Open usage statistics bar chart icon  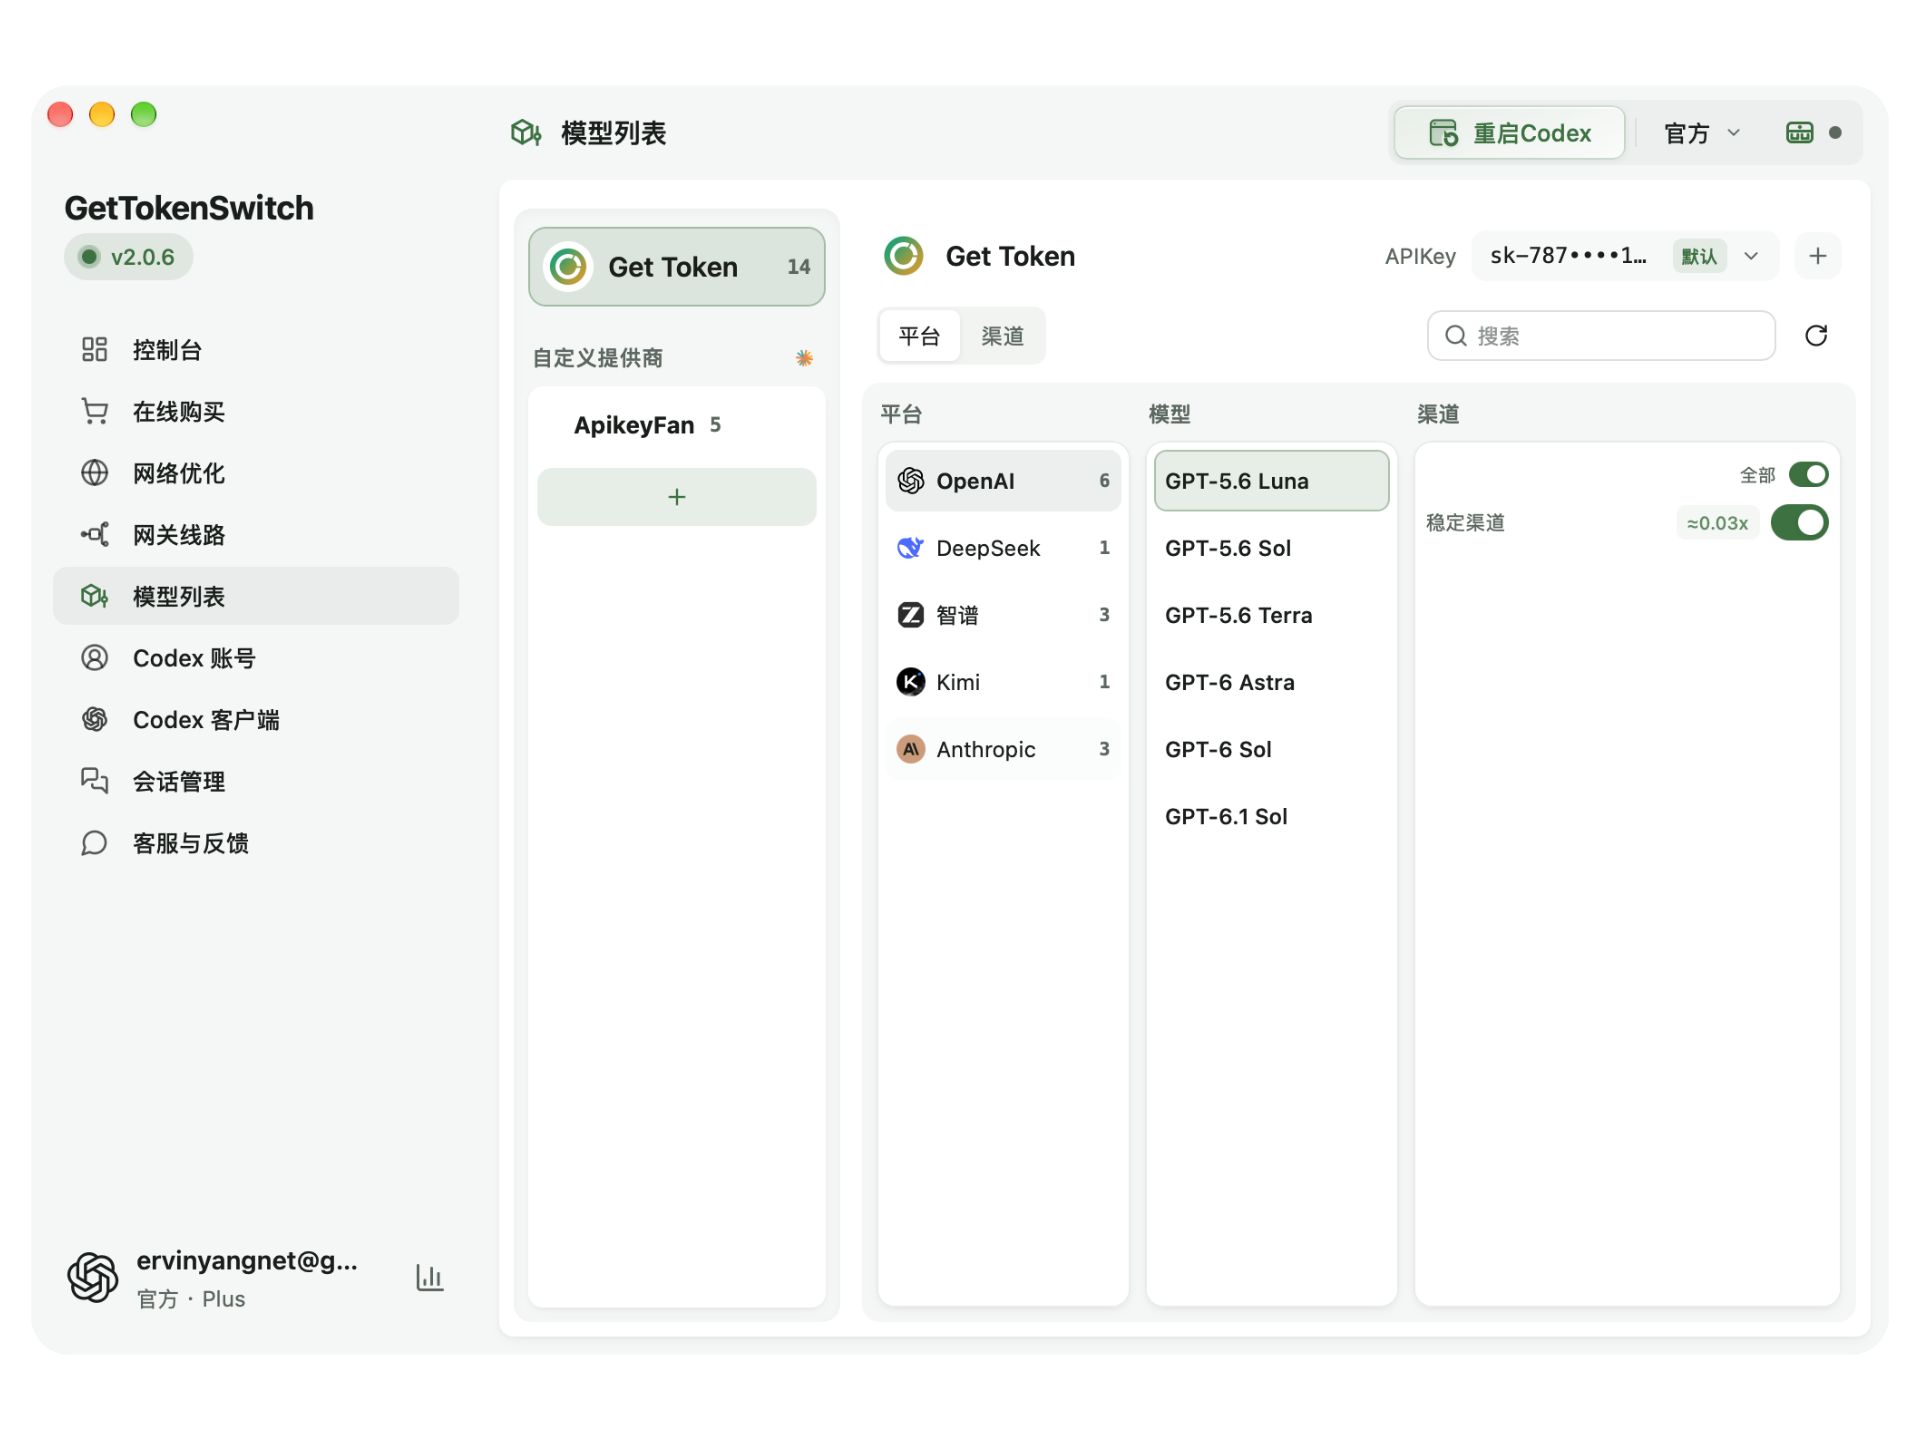tap(430, 1277)
